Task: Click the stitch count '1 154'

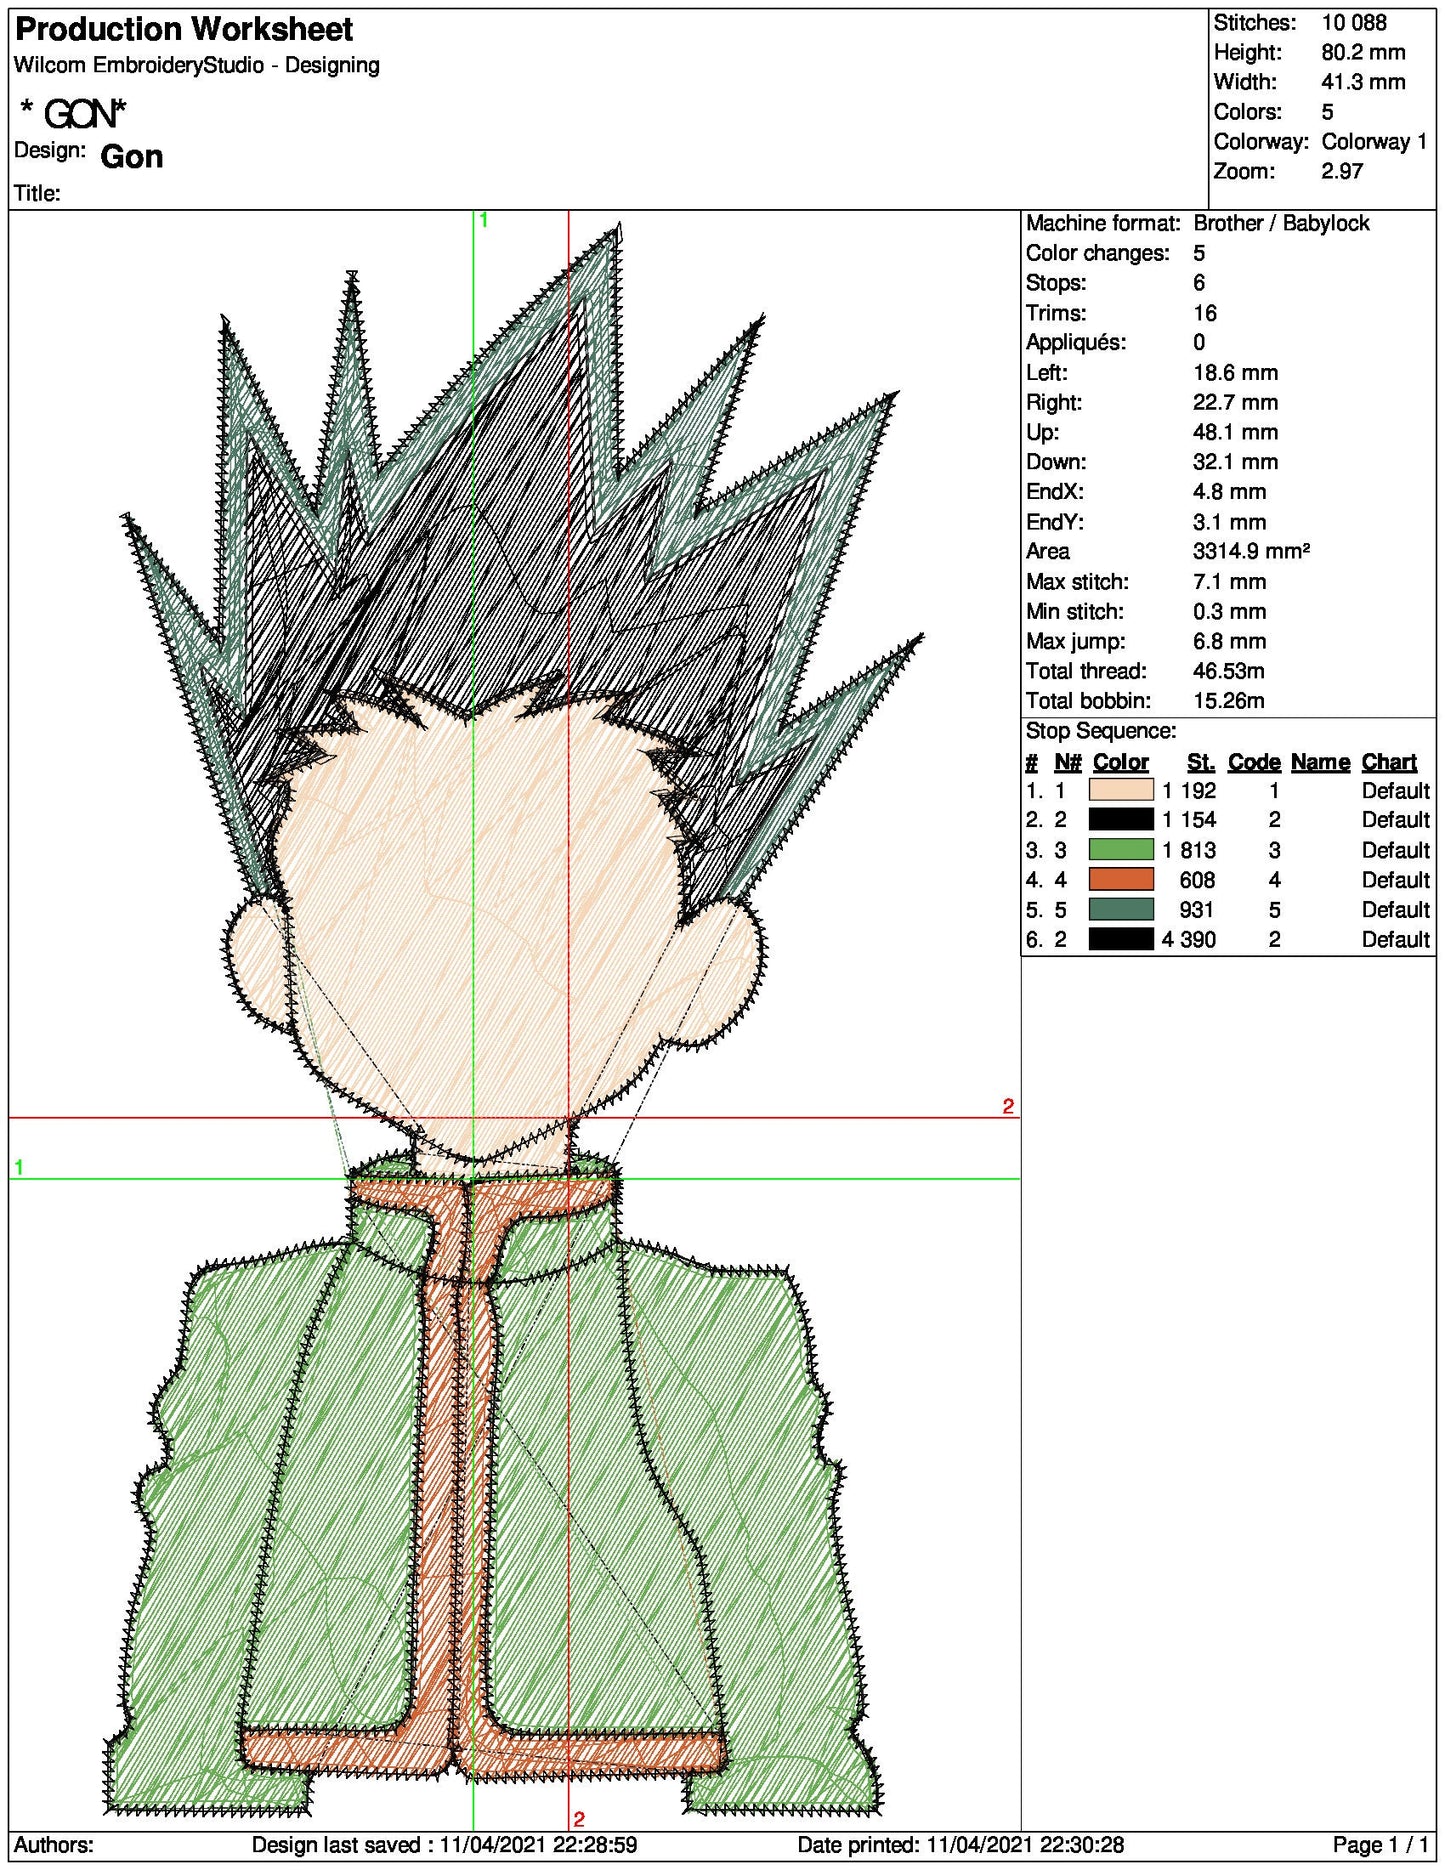Action: (x=1189, y=820)
